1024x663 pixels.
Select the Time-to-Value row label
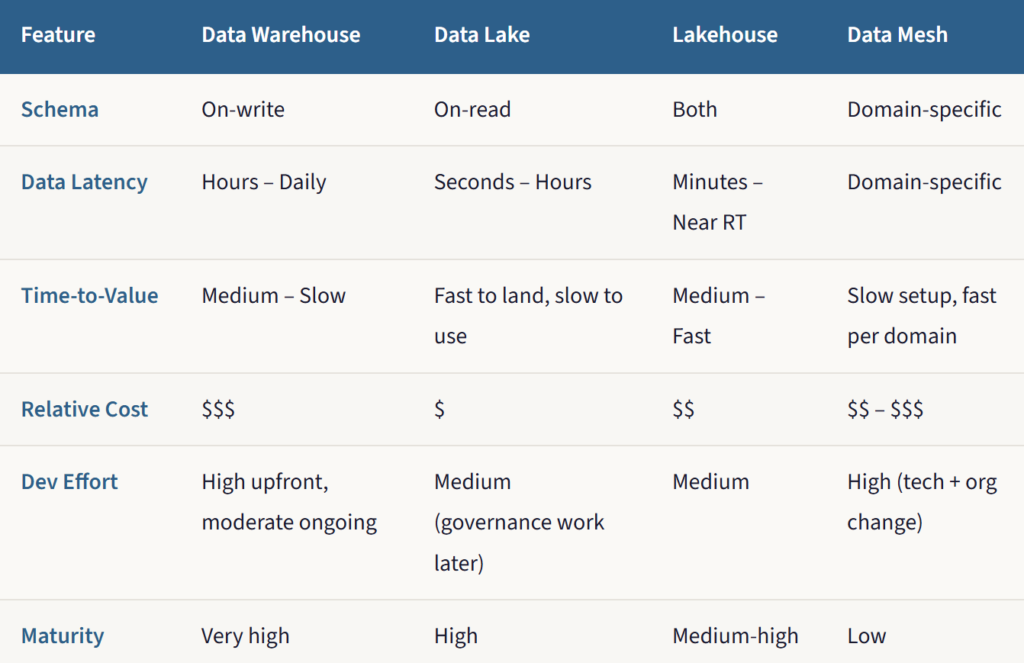90,296
